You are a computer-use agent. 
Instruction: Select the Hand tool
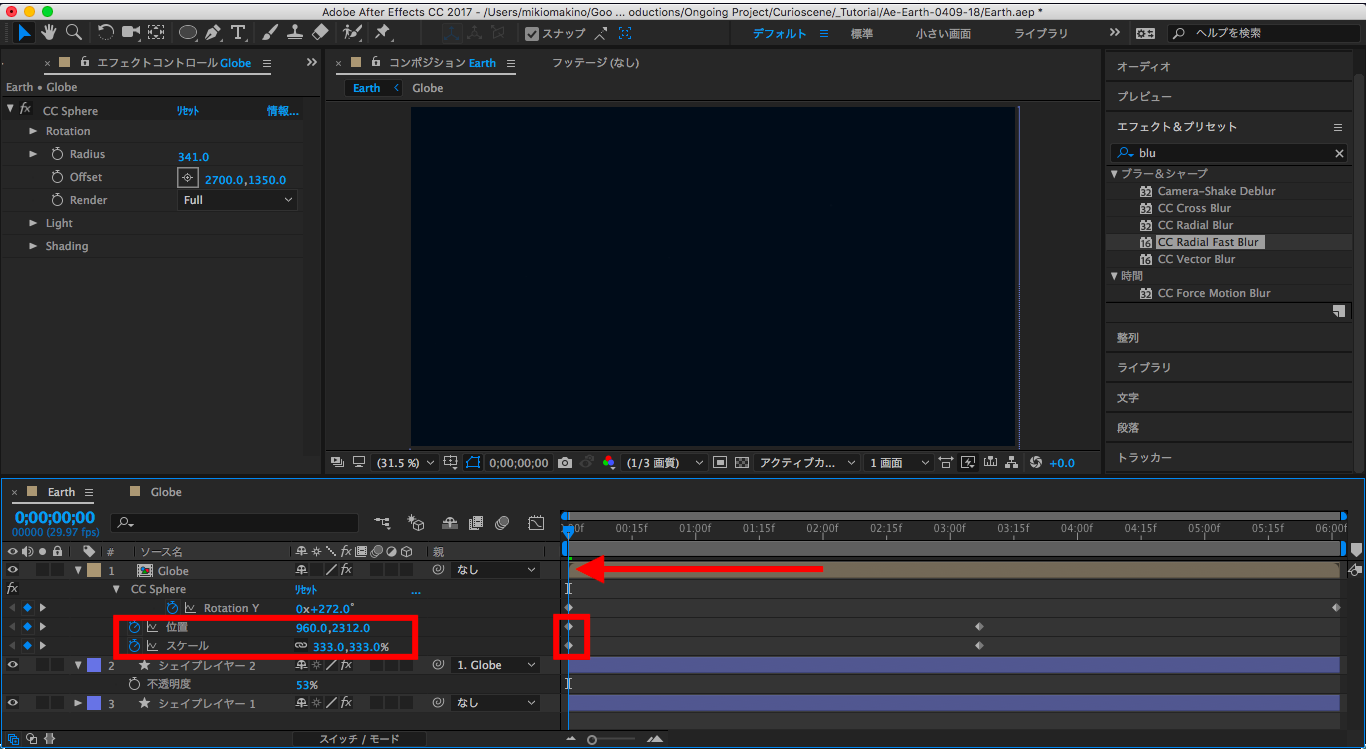point(49,32)
